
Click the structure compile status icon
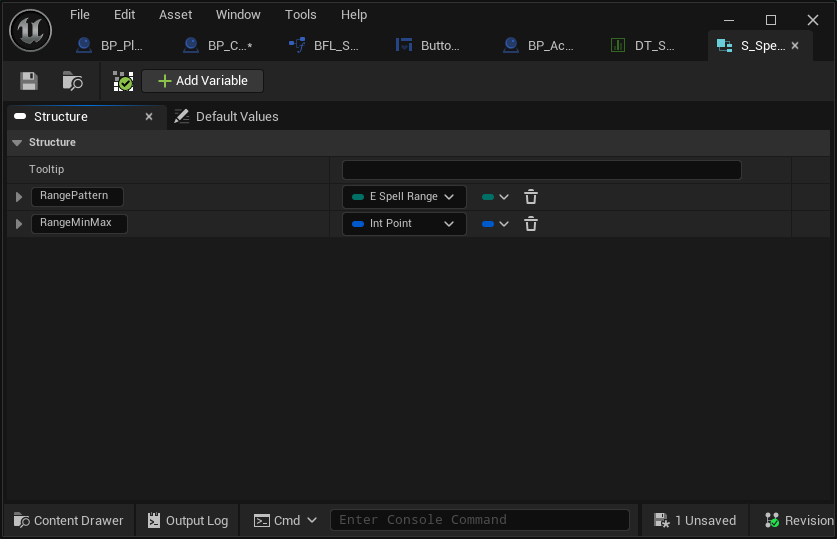click(x=123, y=81)
